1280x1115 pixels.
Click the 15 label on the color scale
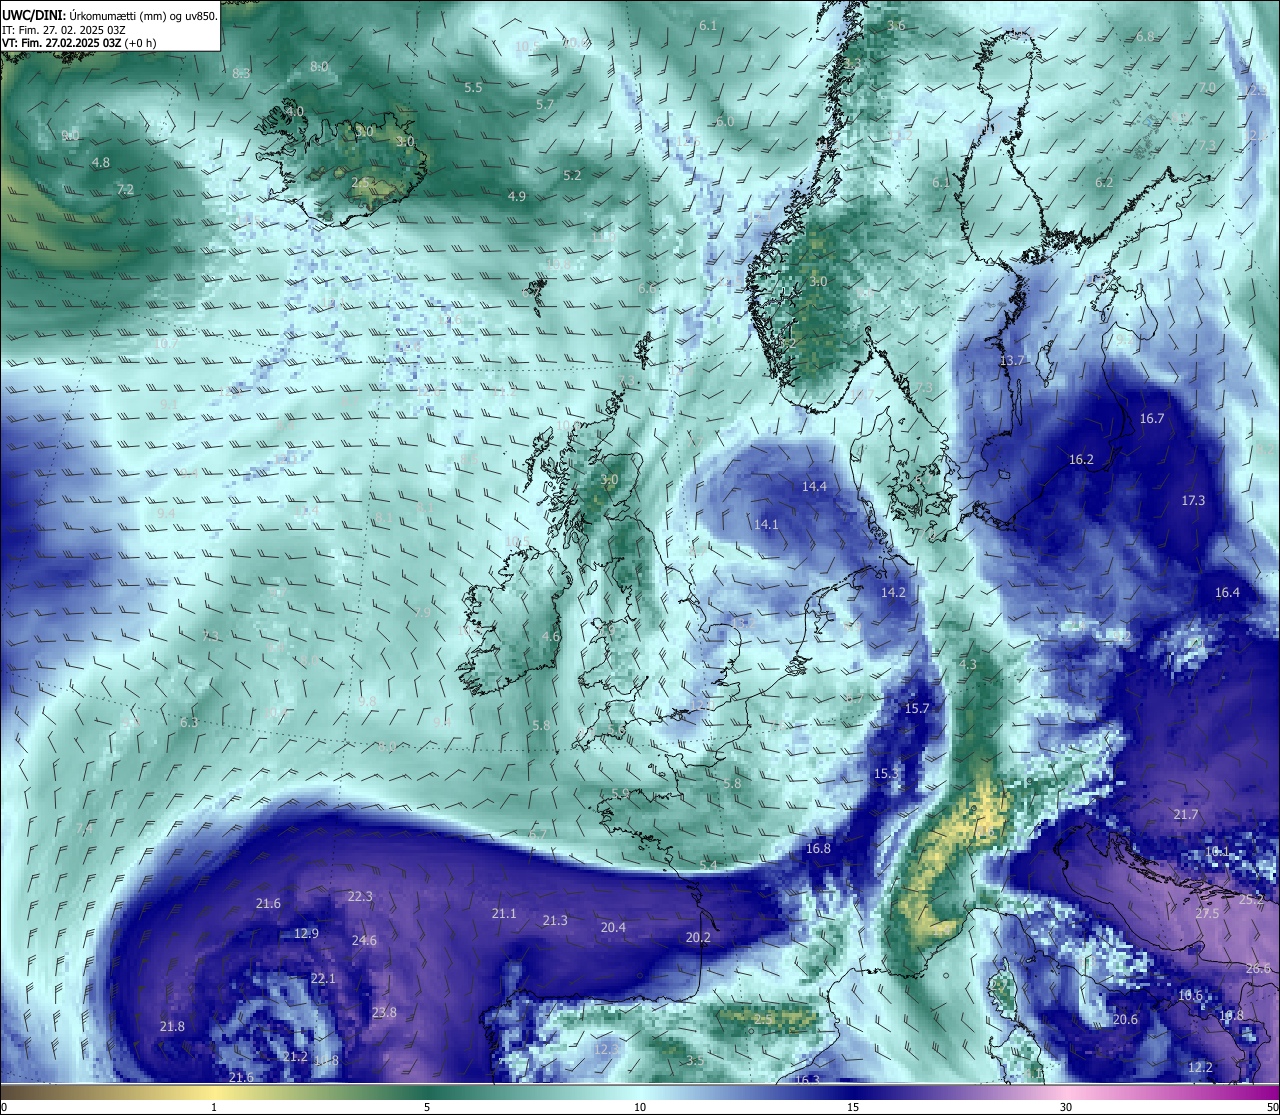point(853,1107)
